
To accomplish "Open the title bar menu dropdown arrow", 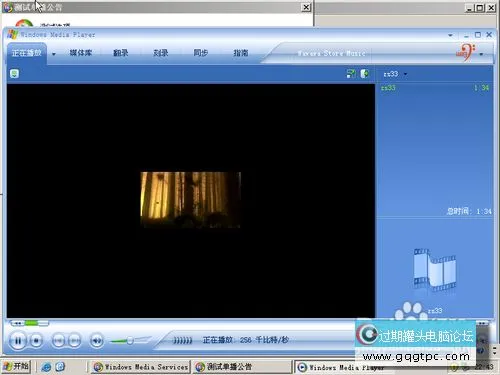I will (450, 35).
